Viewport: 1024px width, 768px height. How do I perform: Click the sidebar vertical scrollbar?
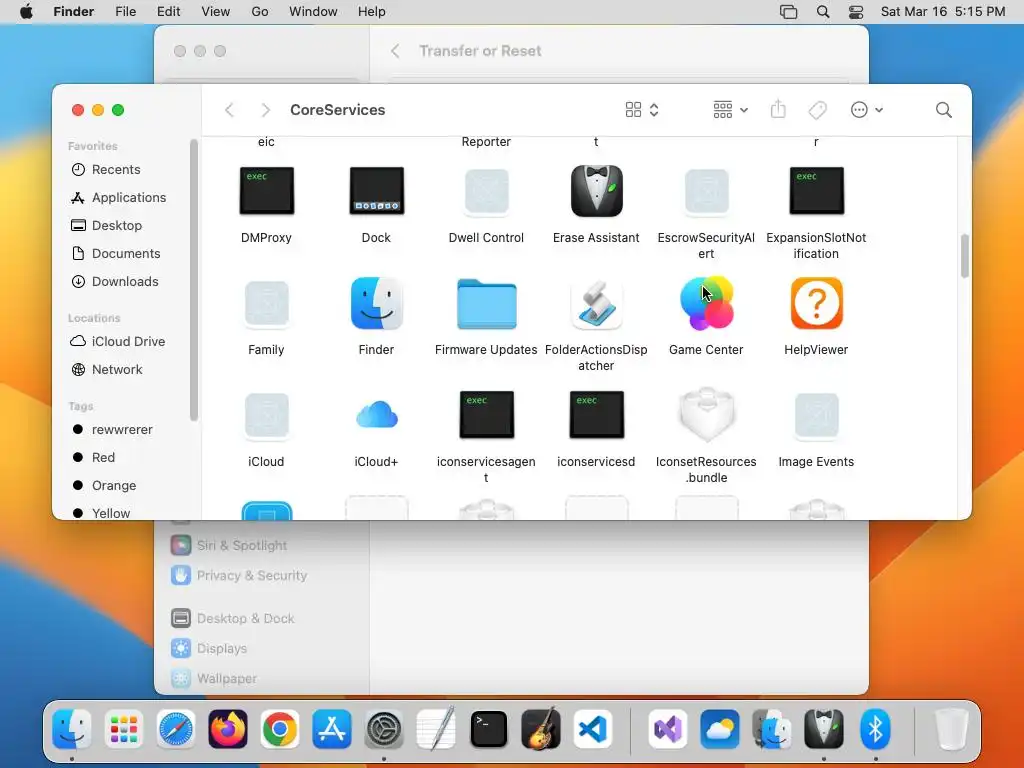194,281
